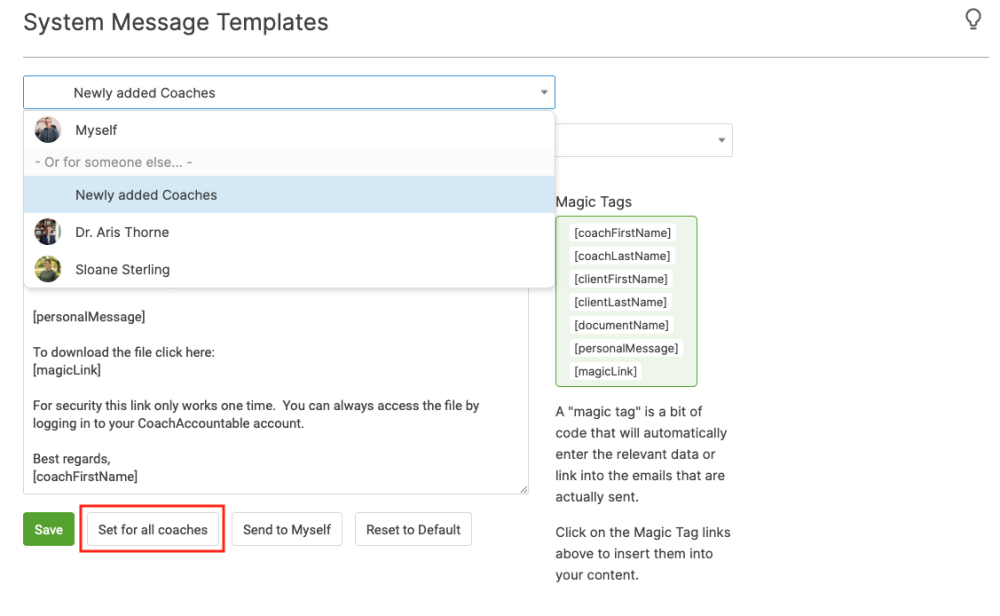Click the lightbulb help icon

click(x=973, y=18)
